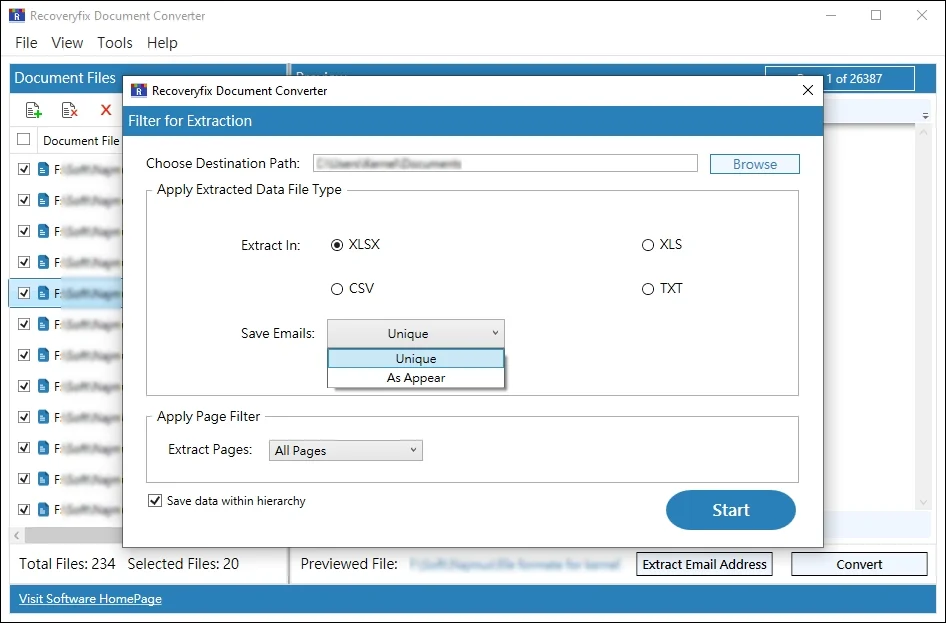Open the View menu
This screenshot has height=623, width=946.
click(67, 43)
